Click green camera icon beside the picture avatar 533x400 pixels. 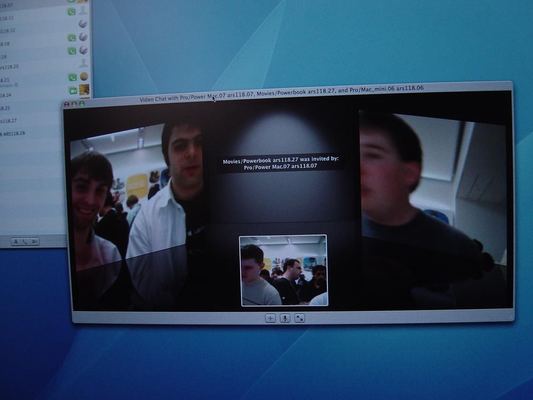73,90
